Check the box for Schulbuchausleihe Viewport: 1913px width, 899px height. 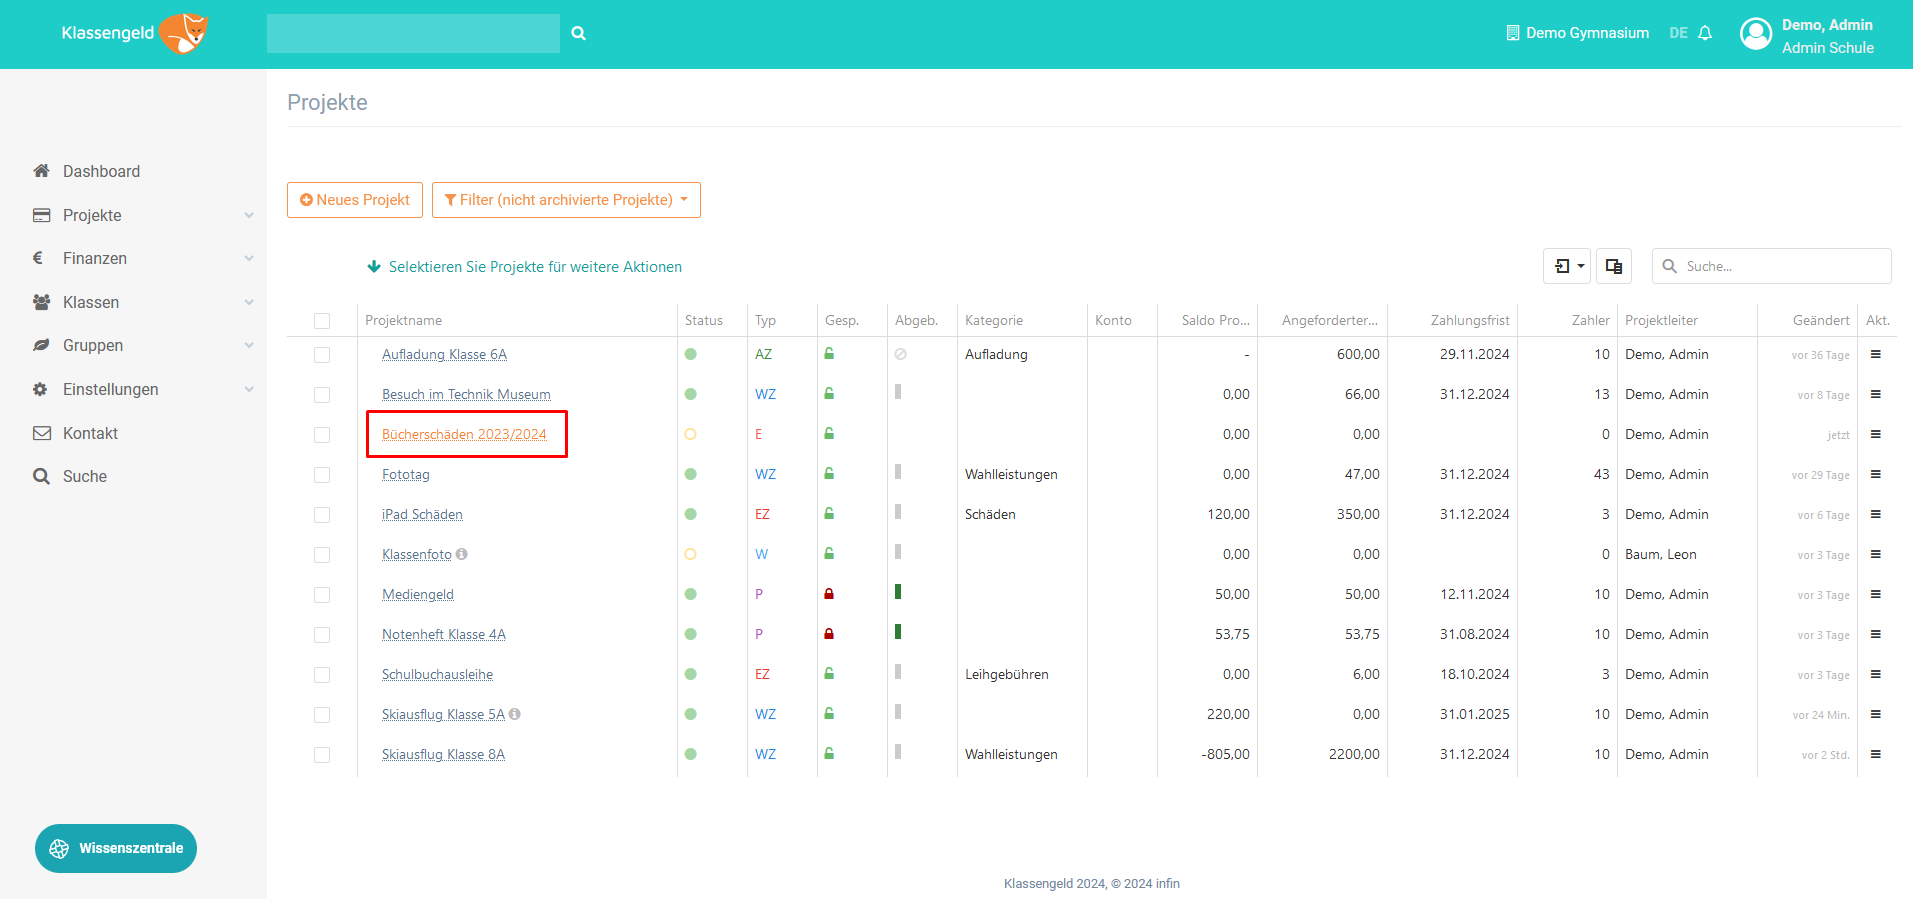coord(322,675)
